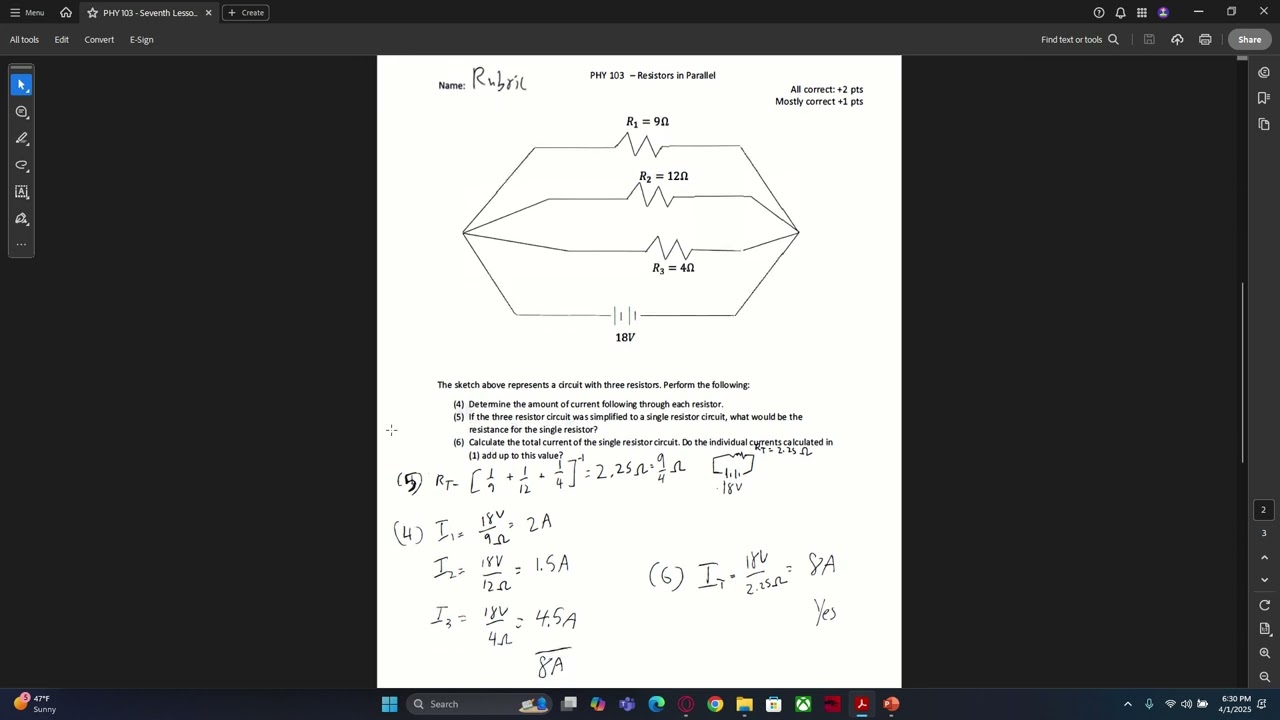Image resolution: width=1280 pixels, height=720 pixels.
Task: Select the freehand draw loop tool
Action: click(x=21, y=165)
